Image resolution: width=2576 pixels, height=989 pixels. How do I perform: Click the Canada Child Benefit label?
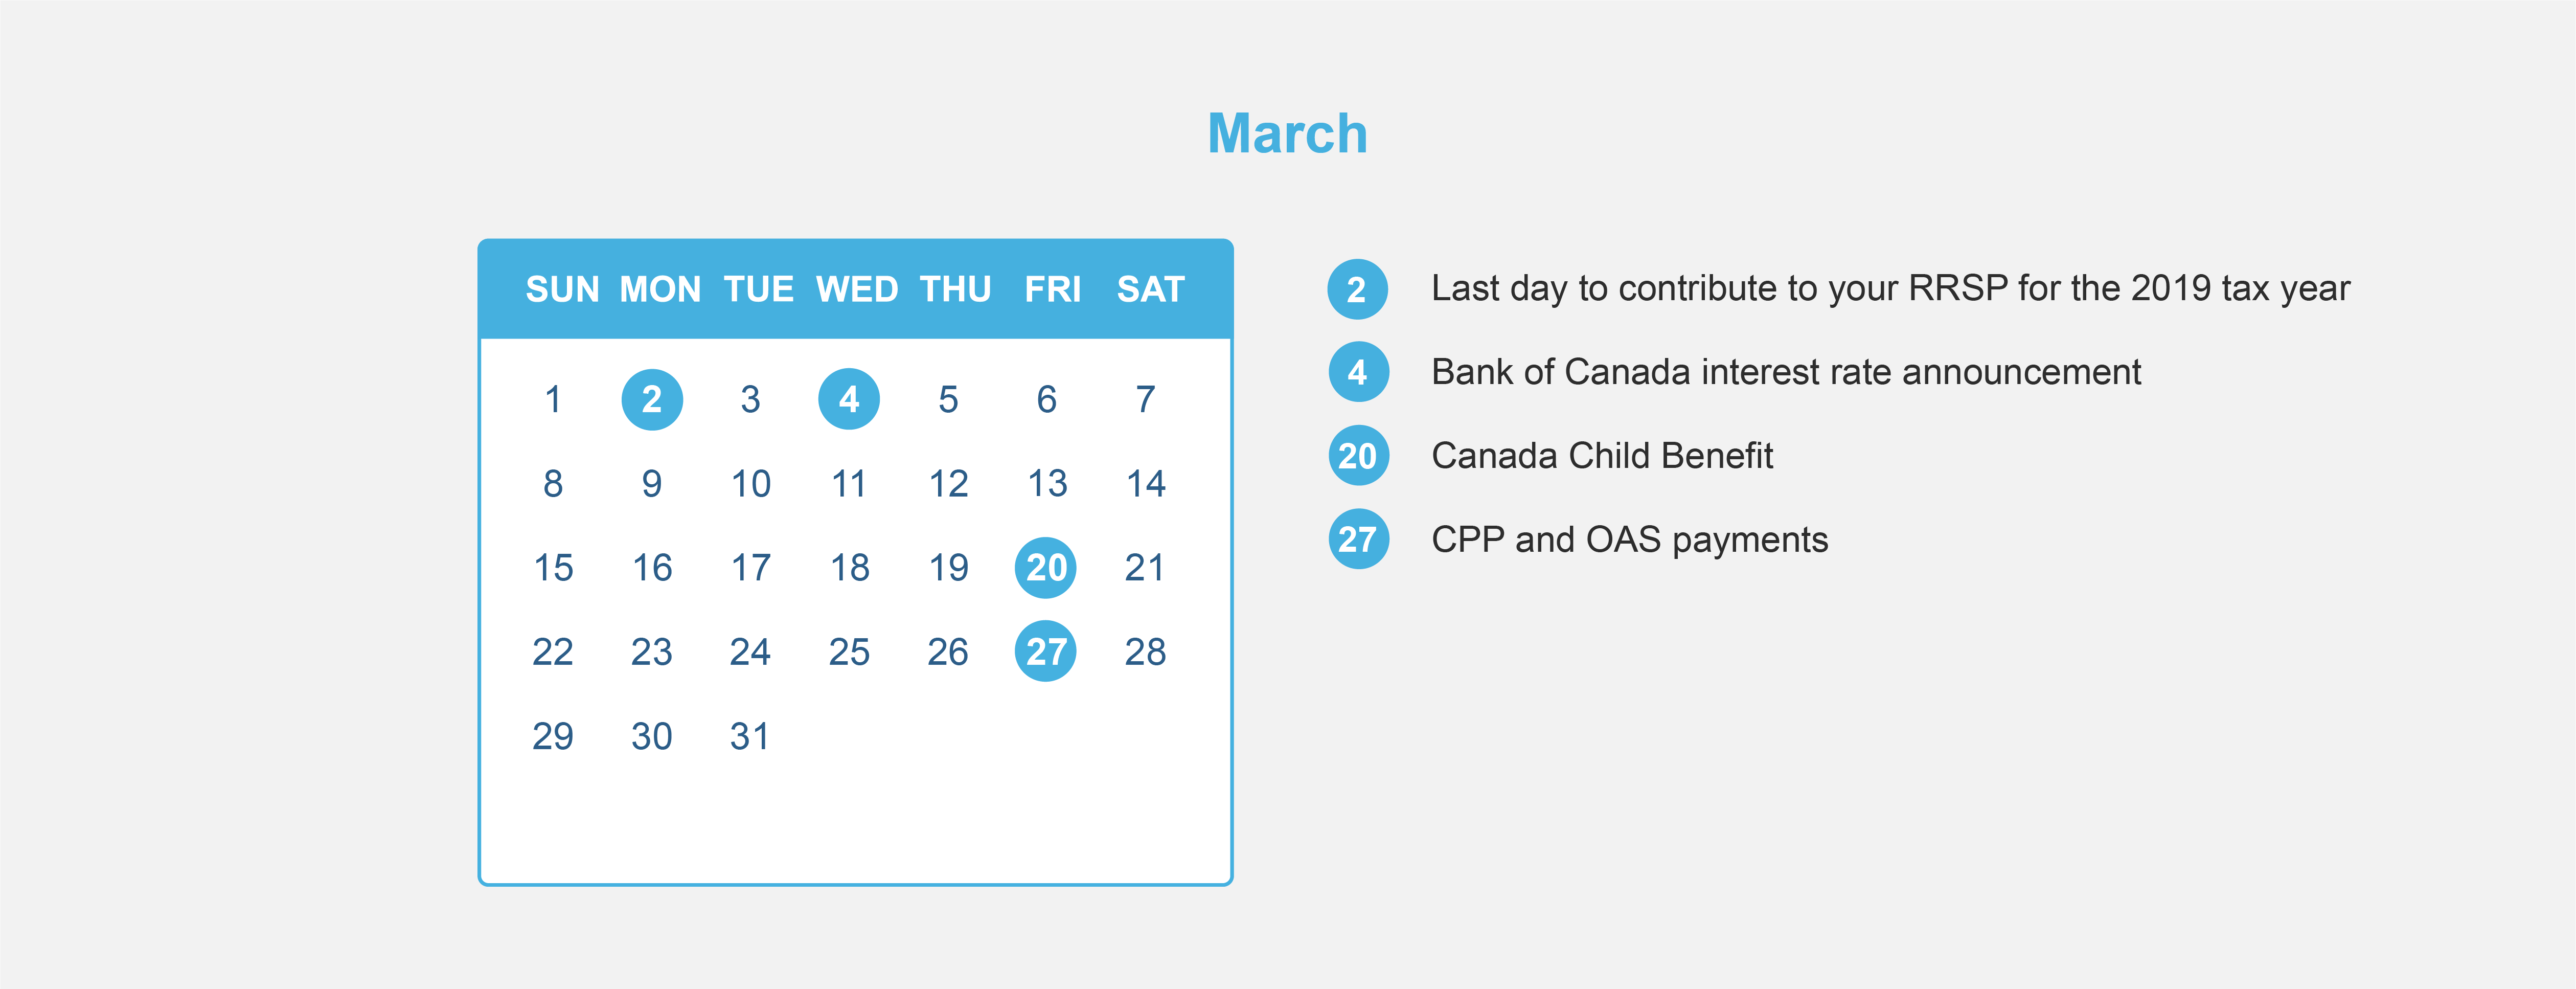click(x=1602, y=456)
